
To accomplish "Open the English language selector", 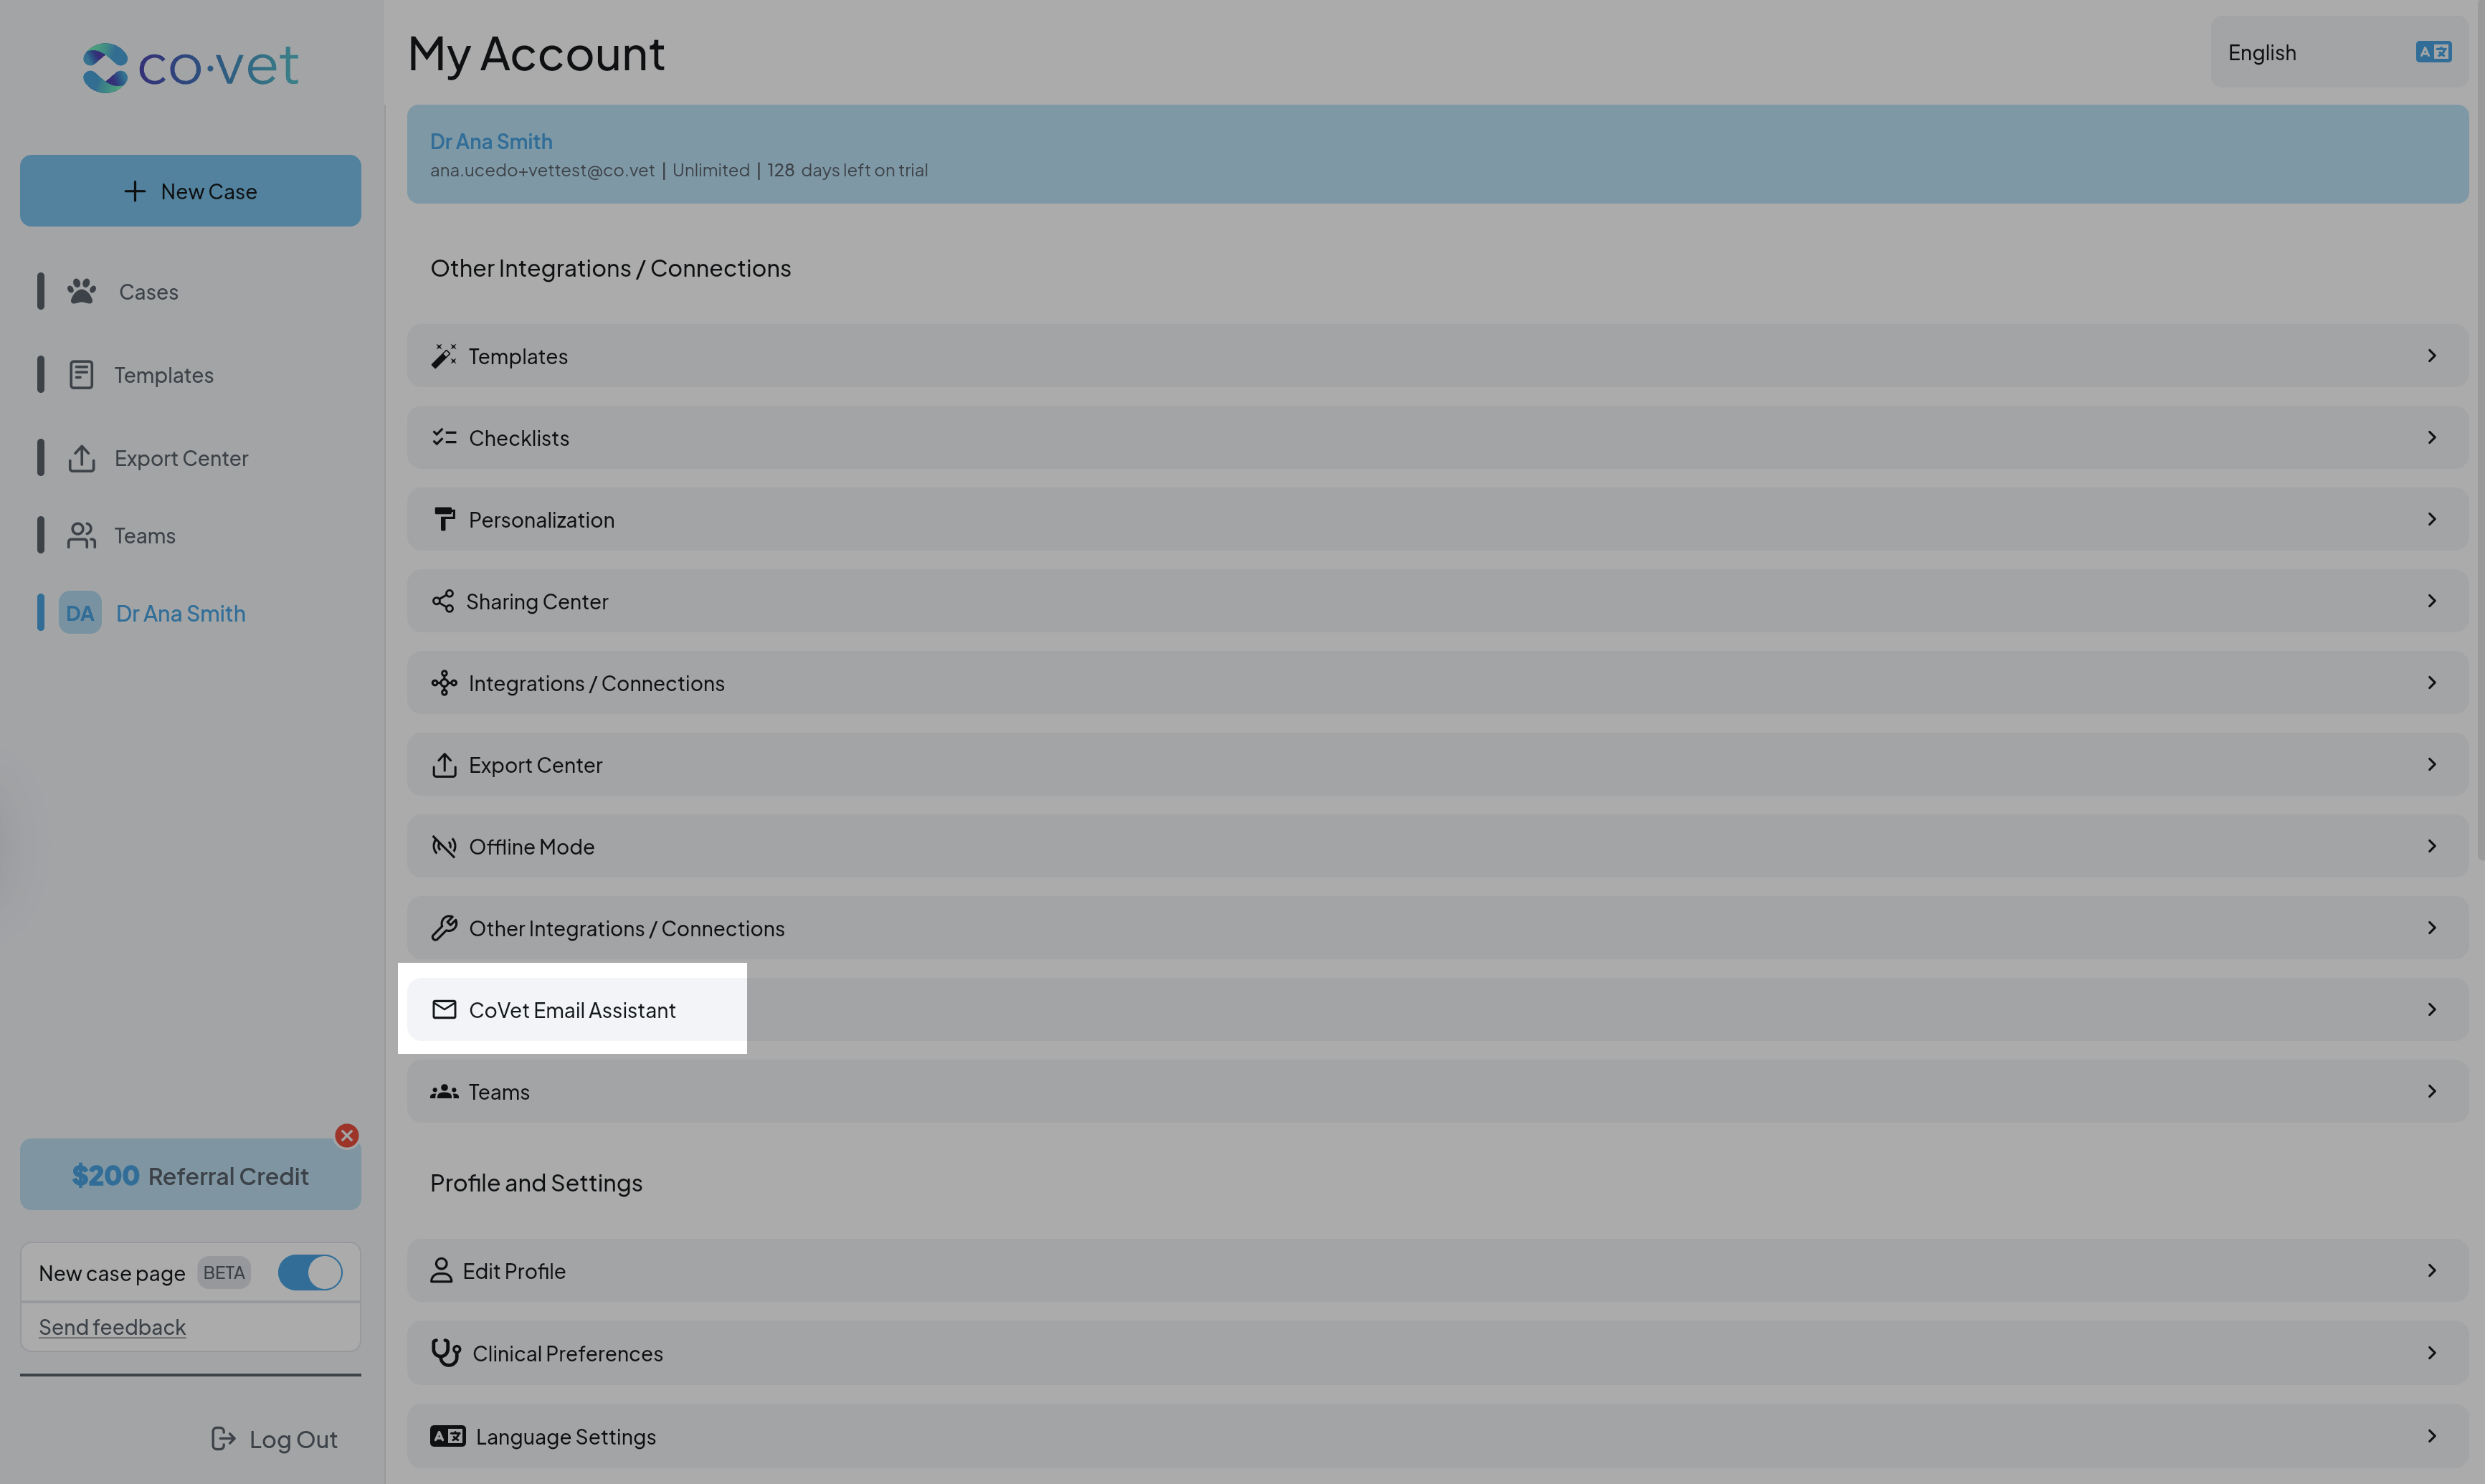I will 2338,52.
